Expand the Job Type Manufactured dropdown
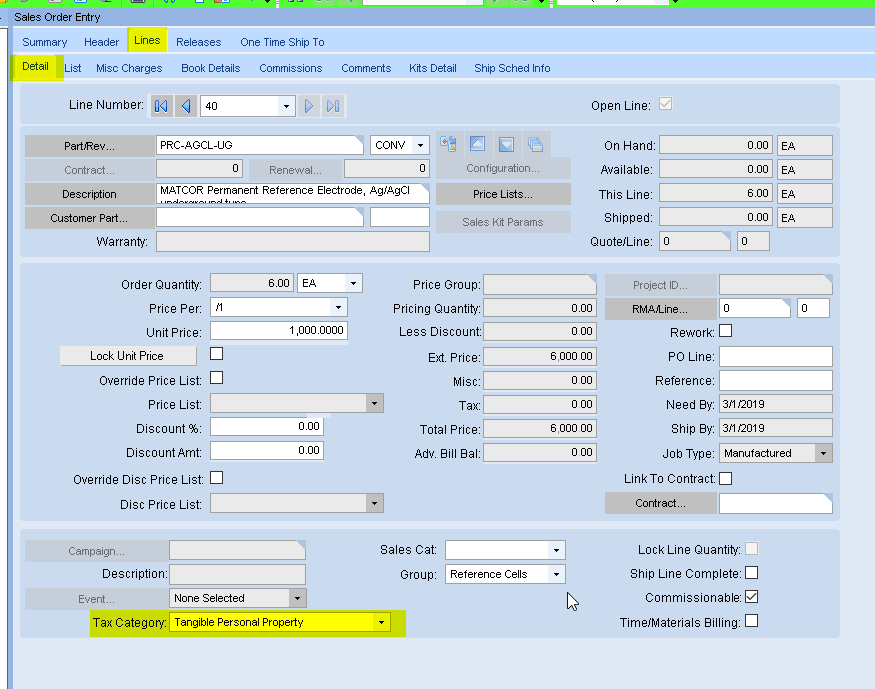The width and height of the screenshot is (875, 689). 823,453
